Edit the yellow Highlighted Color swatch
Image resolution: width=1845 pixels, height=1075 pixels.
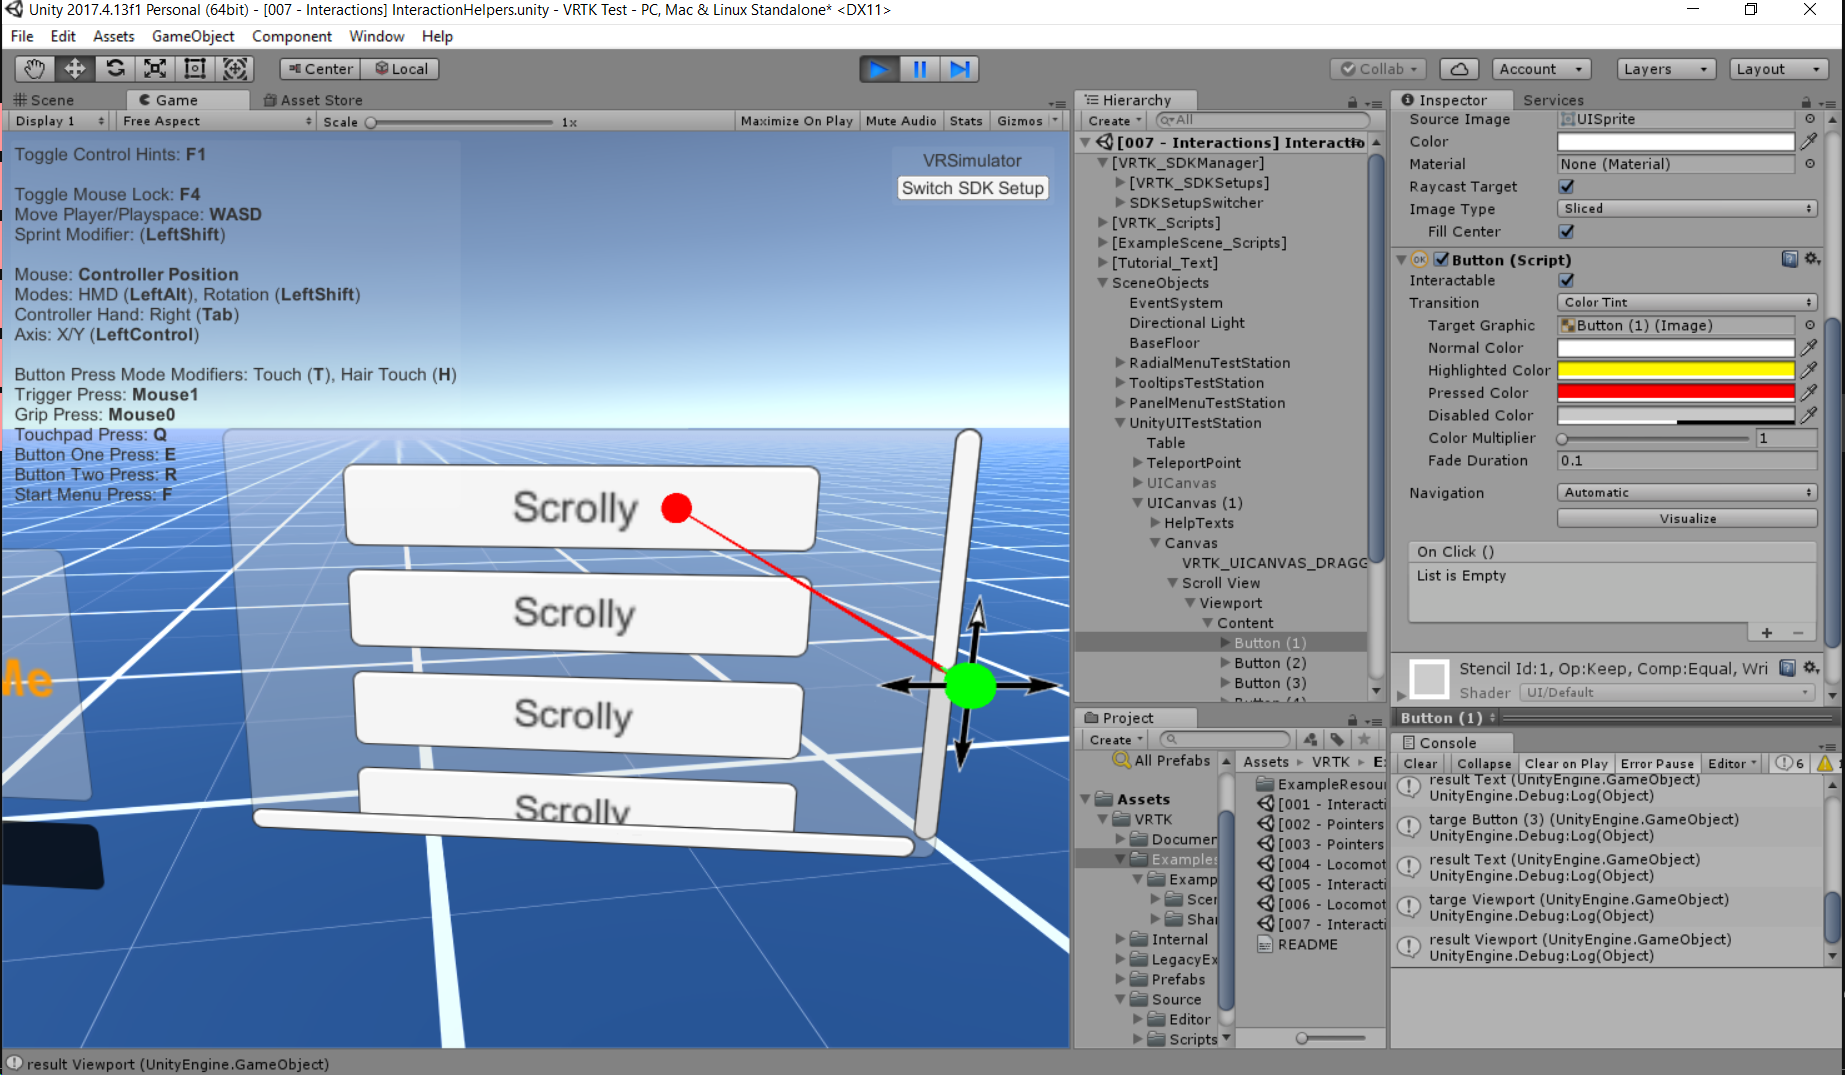pyautogui.click(x=1675, y=369)
